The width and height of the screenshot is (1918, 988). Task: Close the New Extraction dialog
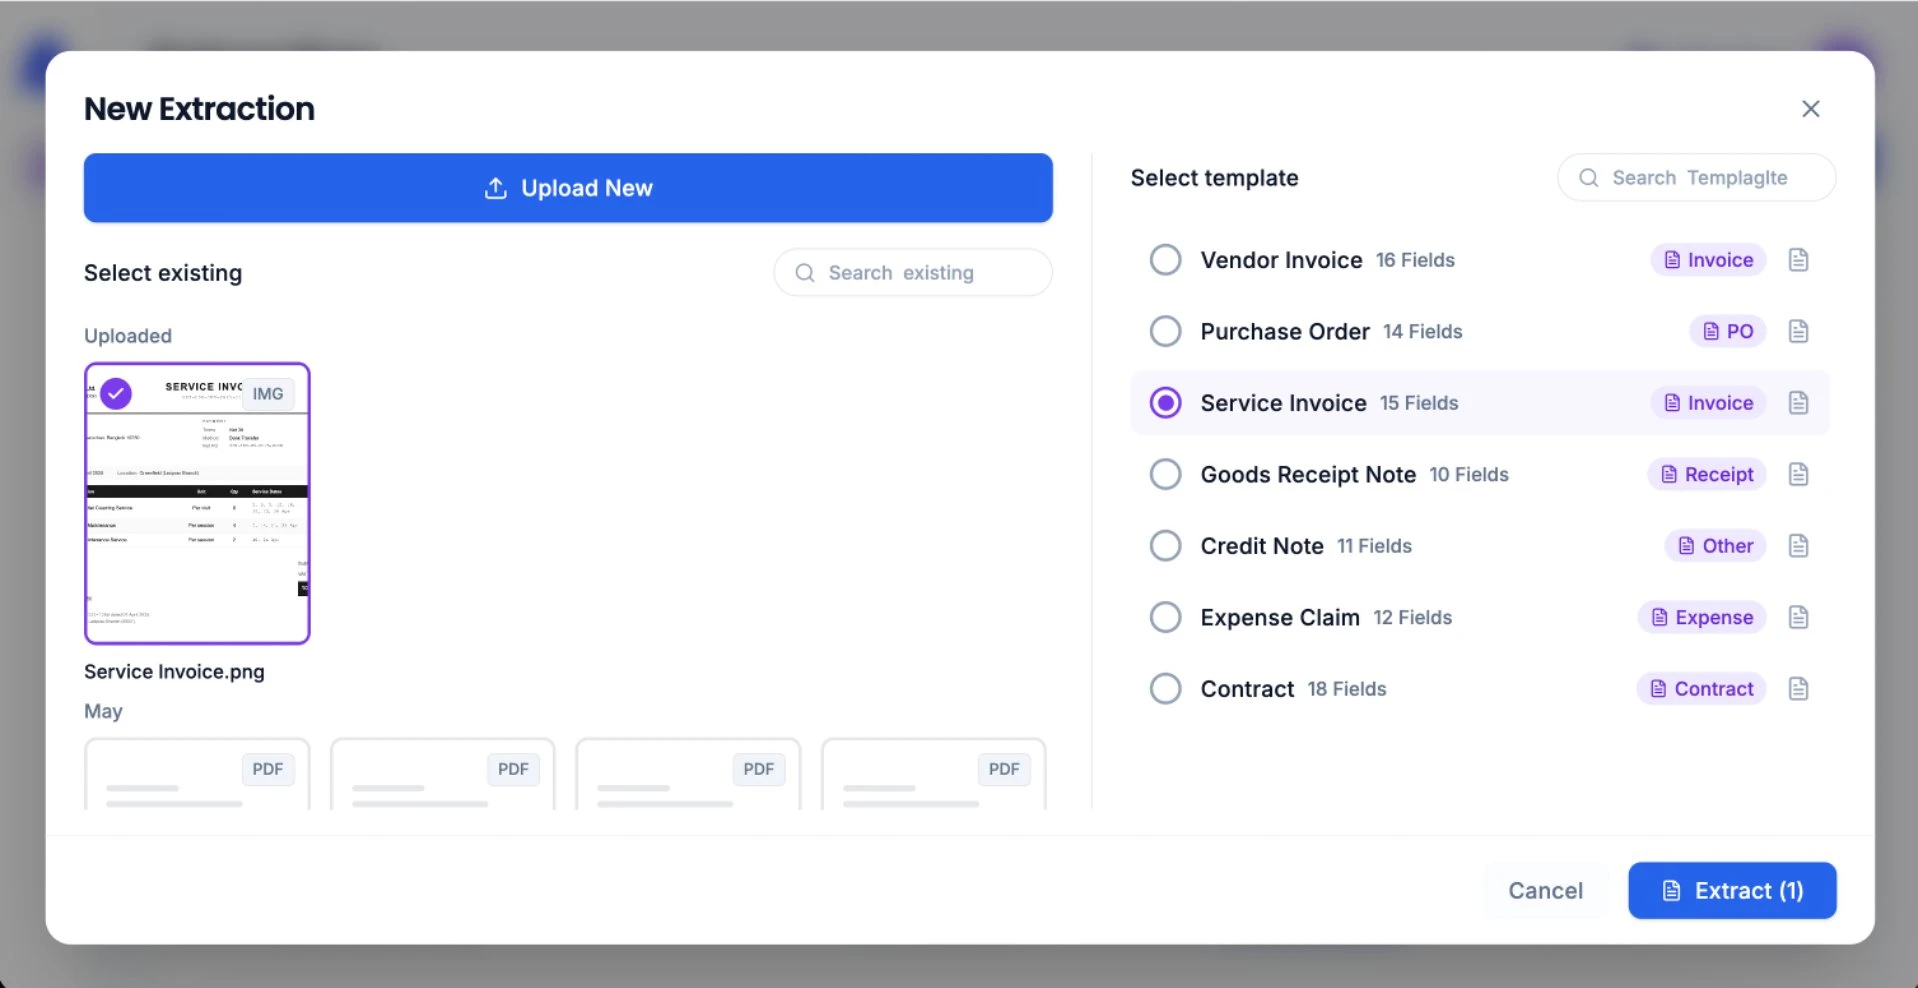1810,109
